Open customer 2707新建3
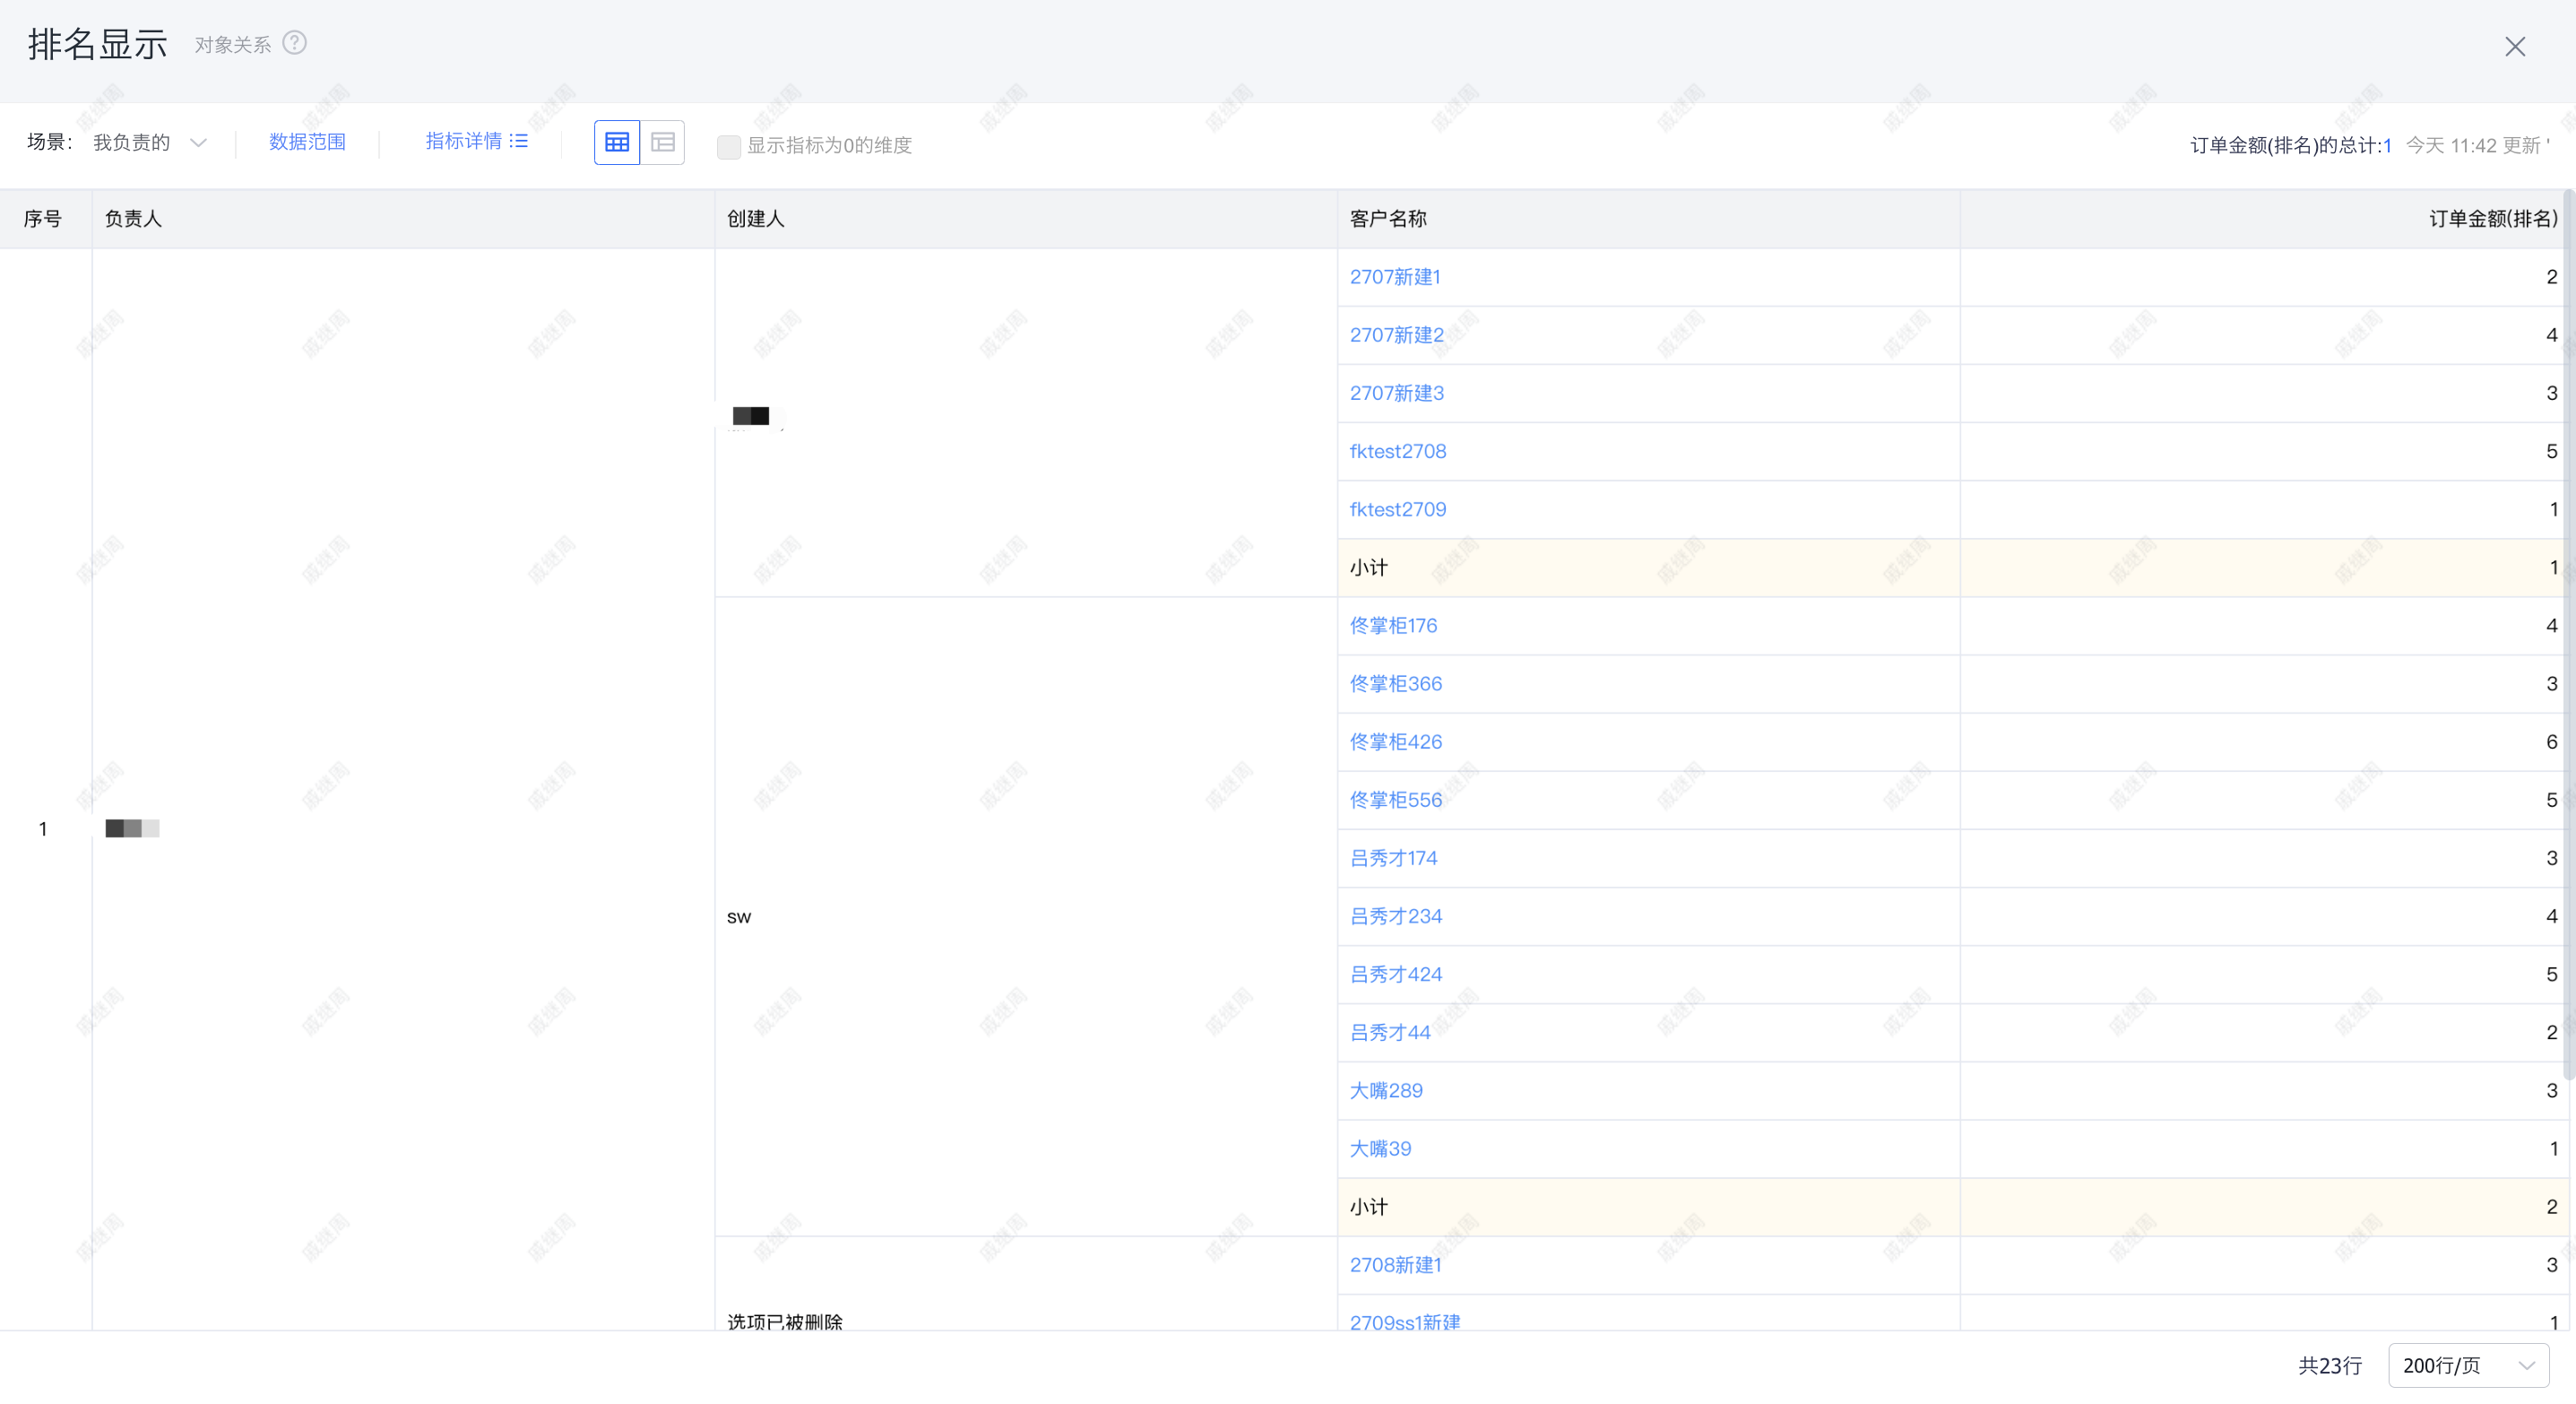2576x1404 pixels. (x=1396, y=393)
